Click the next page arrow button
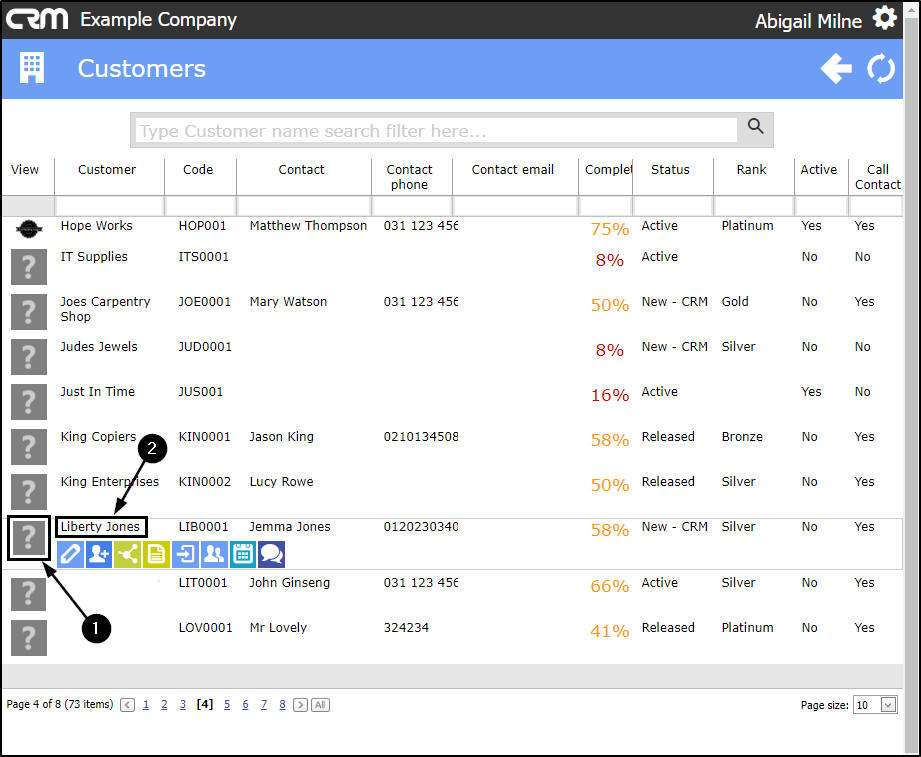Image resolution: width=921 pixels, height=757 pixels. pyautogui.click(x=300, y=705)
